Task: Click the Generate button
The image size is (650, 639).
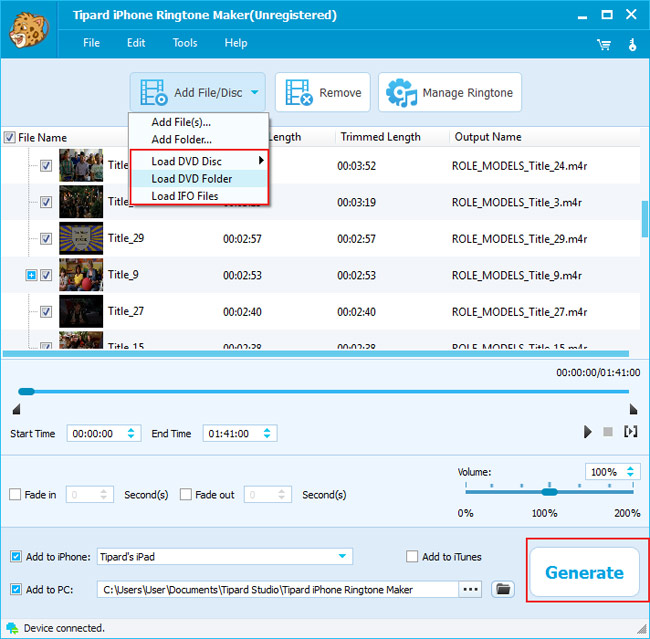Action: pos(585,572)
